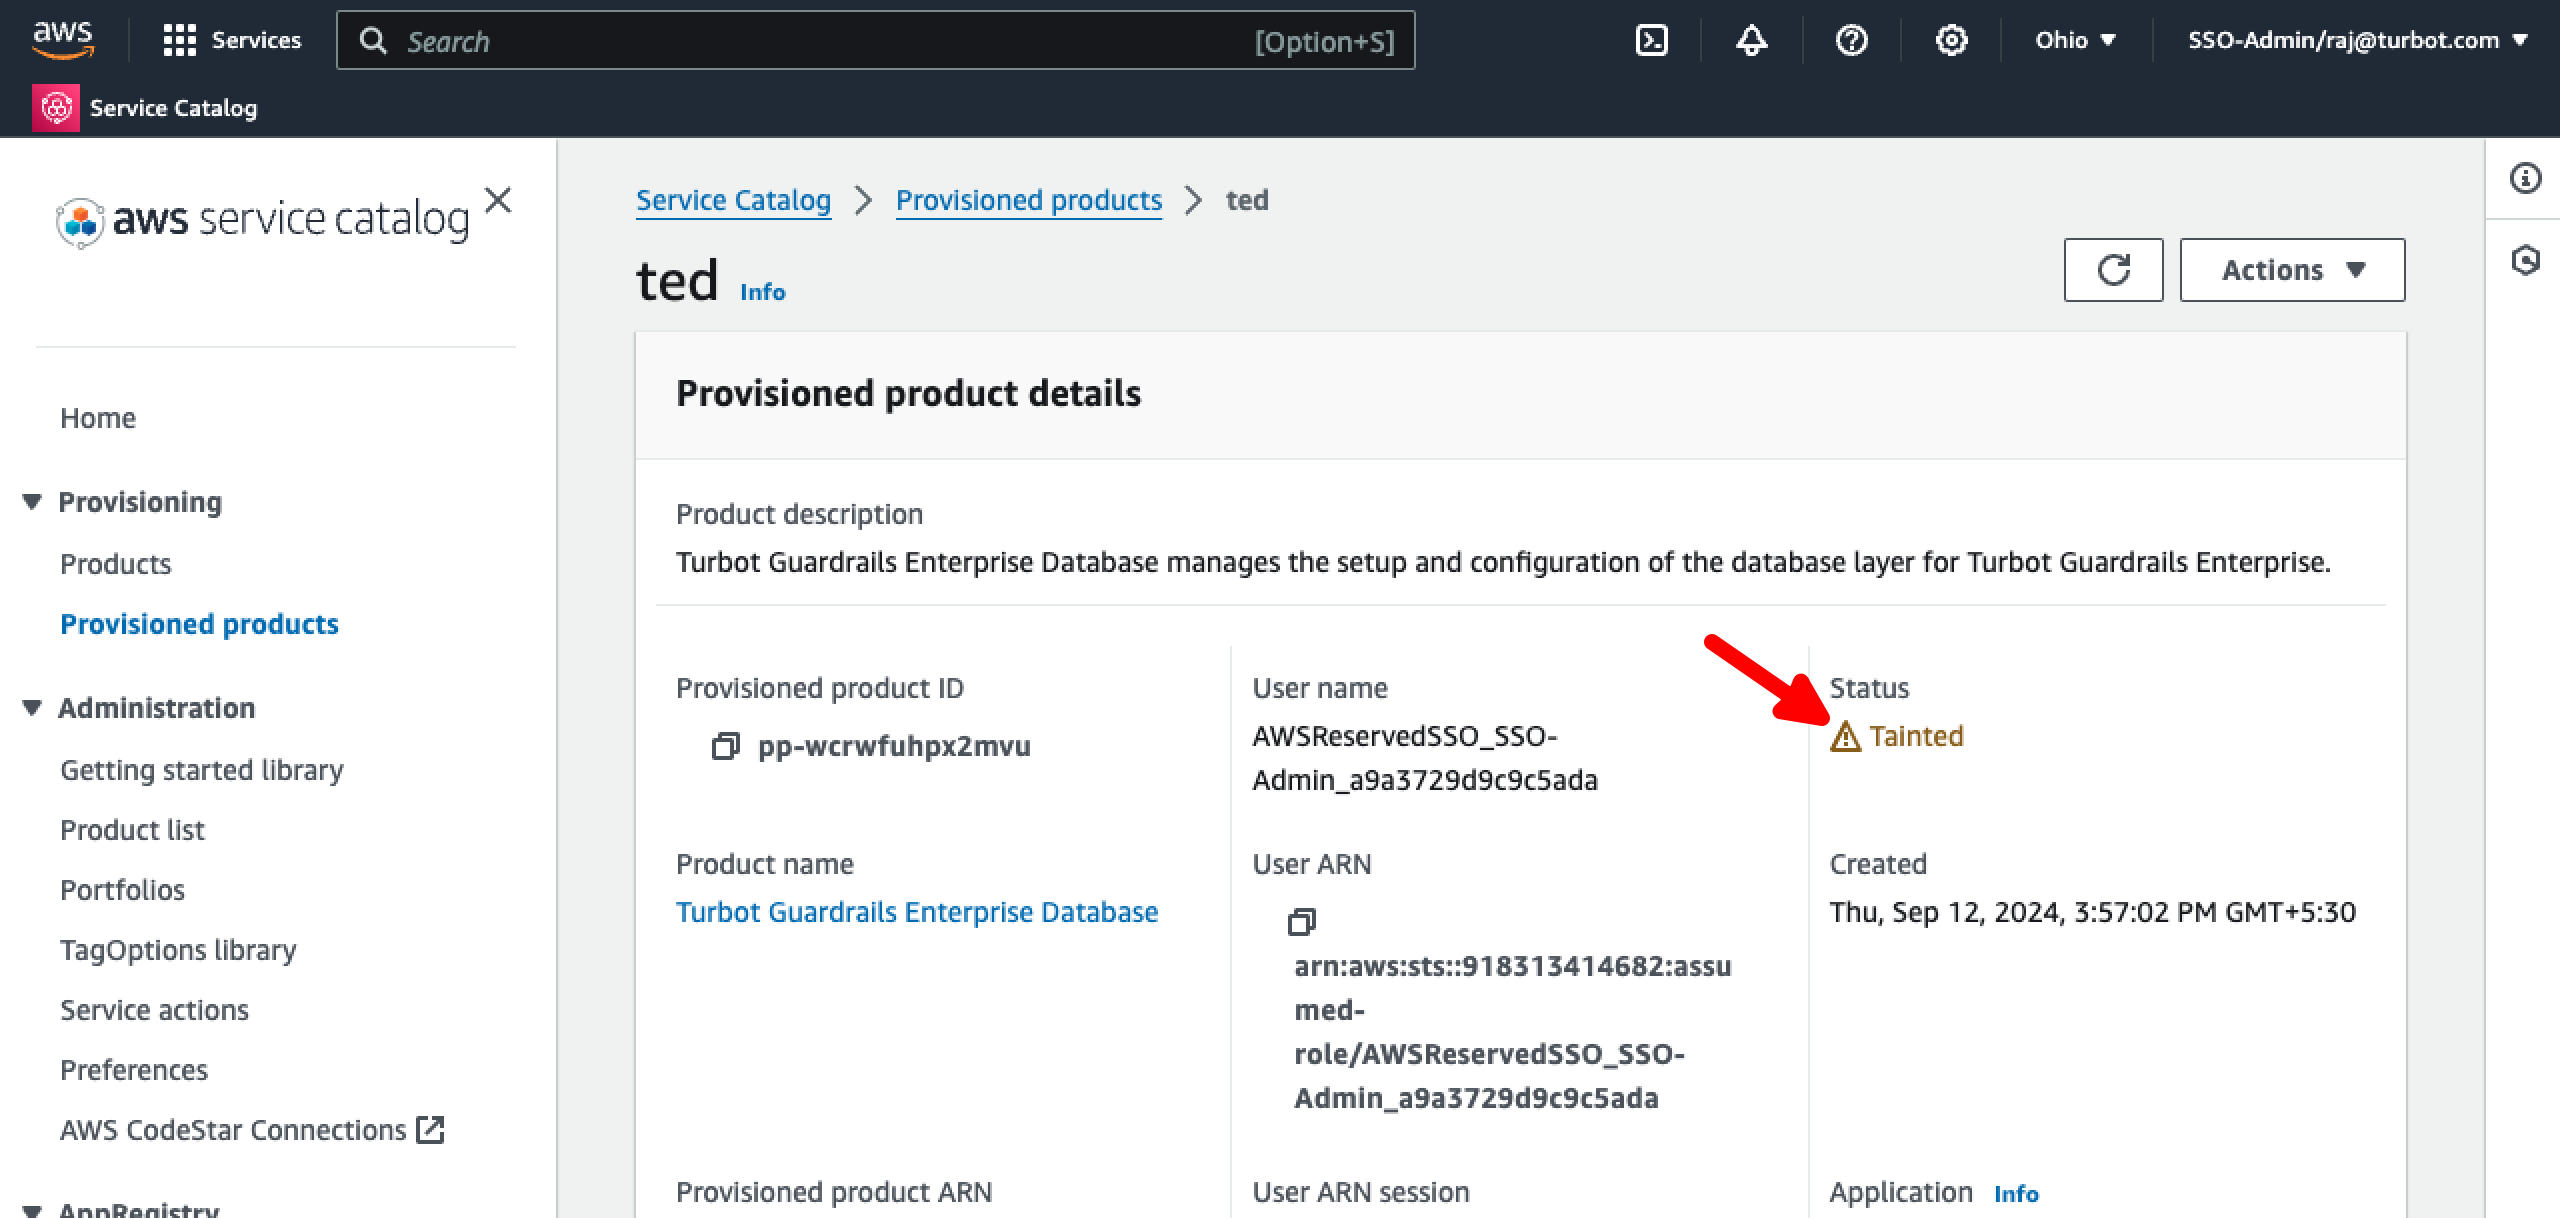The width and height of the screenshot is (2560, 1218).
Task: Go to Portfolios in the sidebar
Action: tap(122, 890)
